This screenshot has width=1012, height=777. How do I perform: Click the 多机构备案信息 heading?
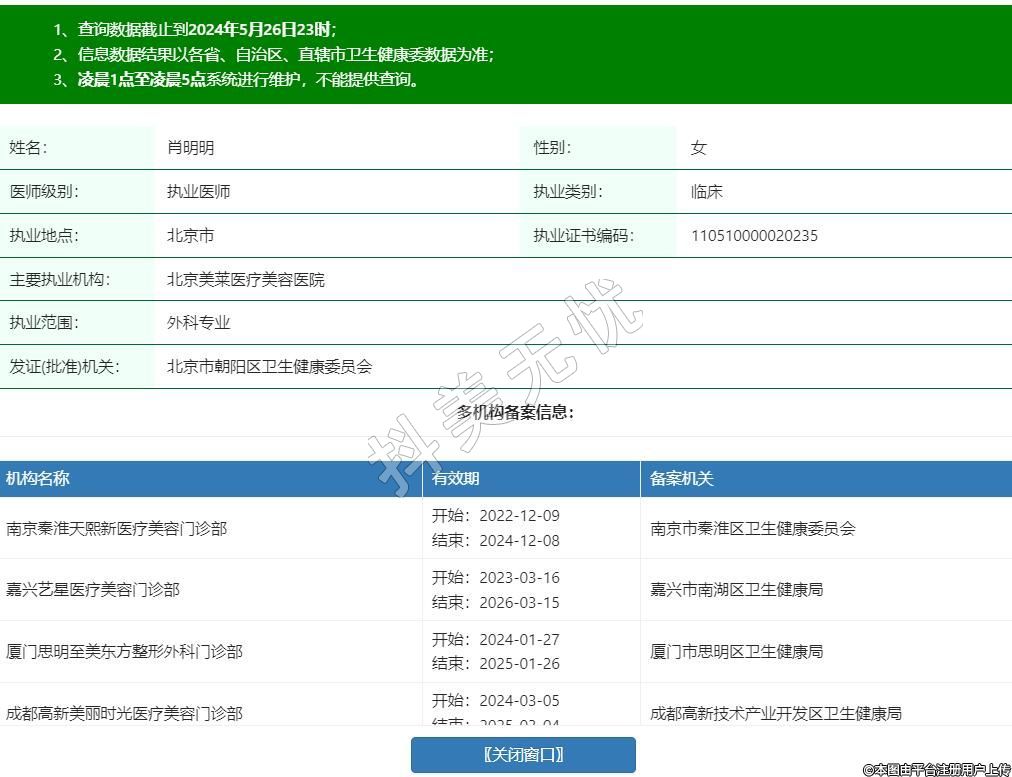point(516,413)
